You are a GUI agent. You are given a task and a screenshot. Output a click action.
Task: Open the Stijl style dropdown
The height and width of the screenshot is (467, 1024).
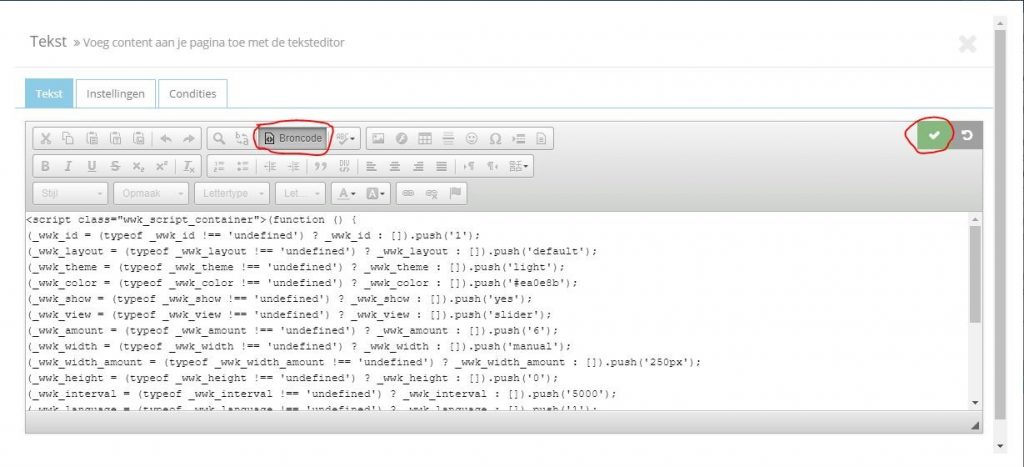pyautogui.click(x=71, y=193)
